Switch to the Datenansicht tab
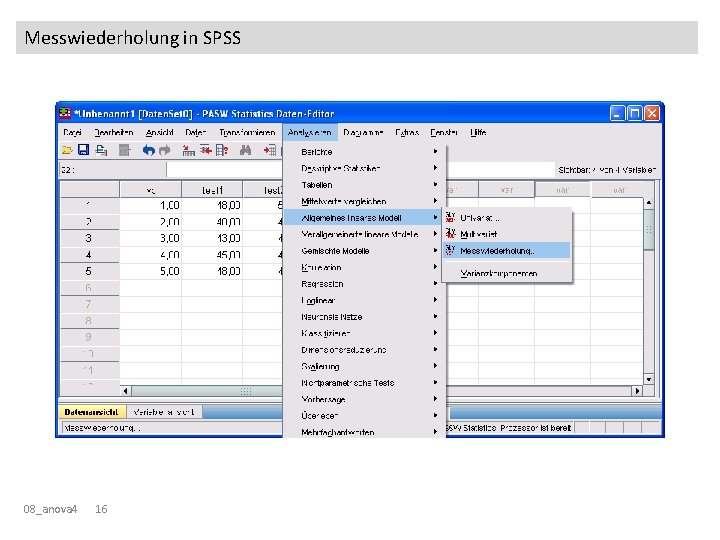Image resolution: width=720 pixels, height=540 pixels. point(91,412)
